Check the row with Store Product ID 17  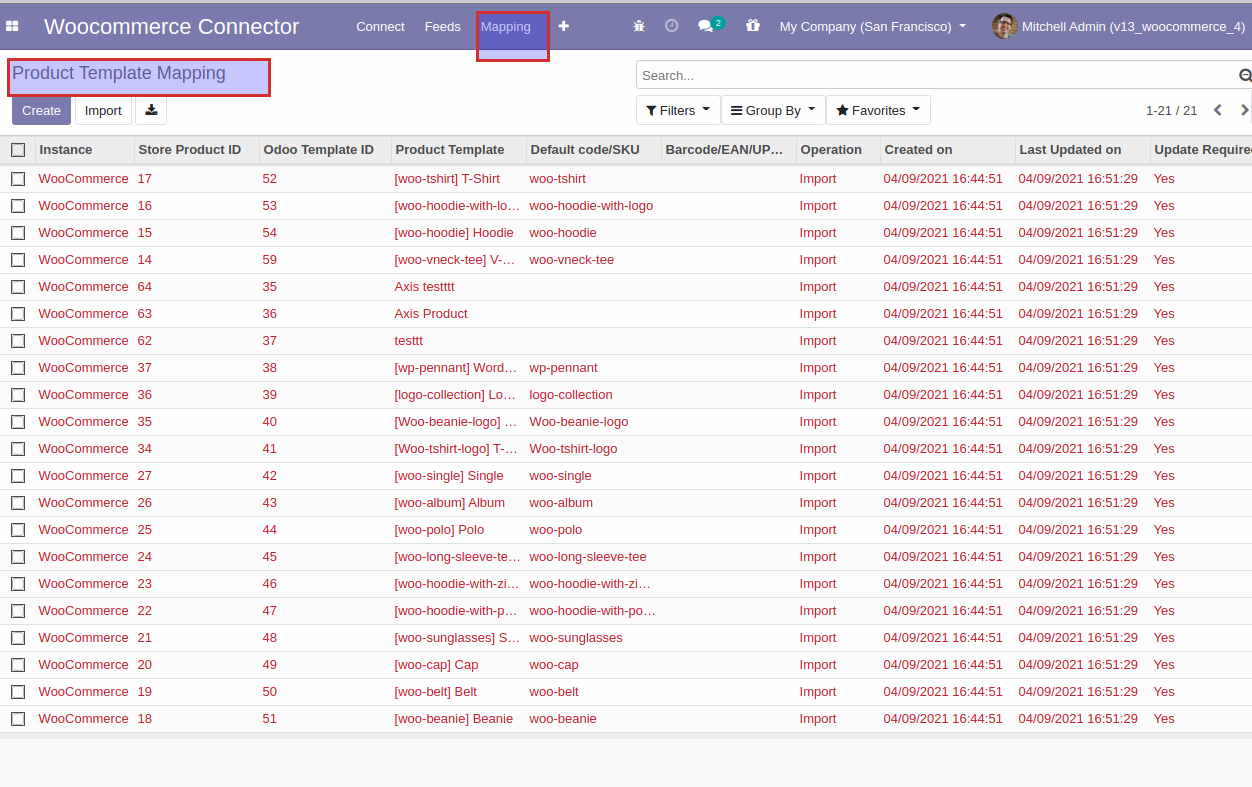(18, 179)
